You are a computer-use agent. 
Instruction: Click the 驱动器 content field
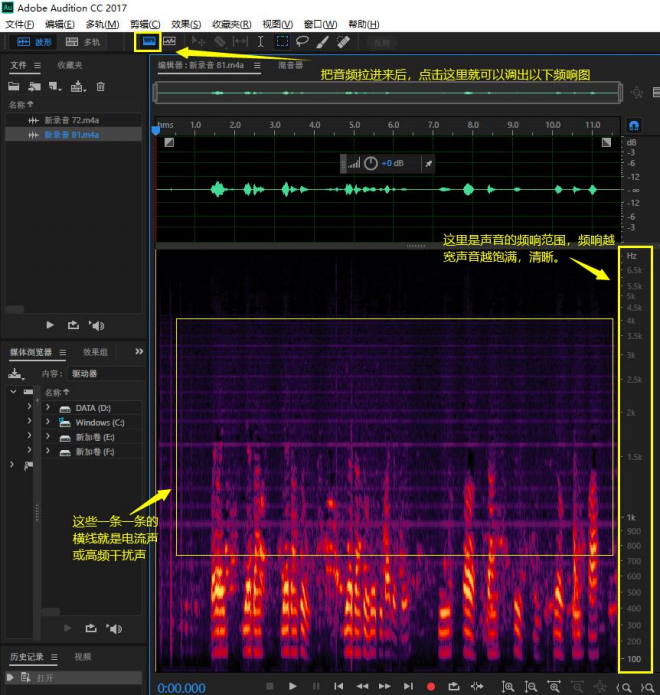[x=105, y=374]
